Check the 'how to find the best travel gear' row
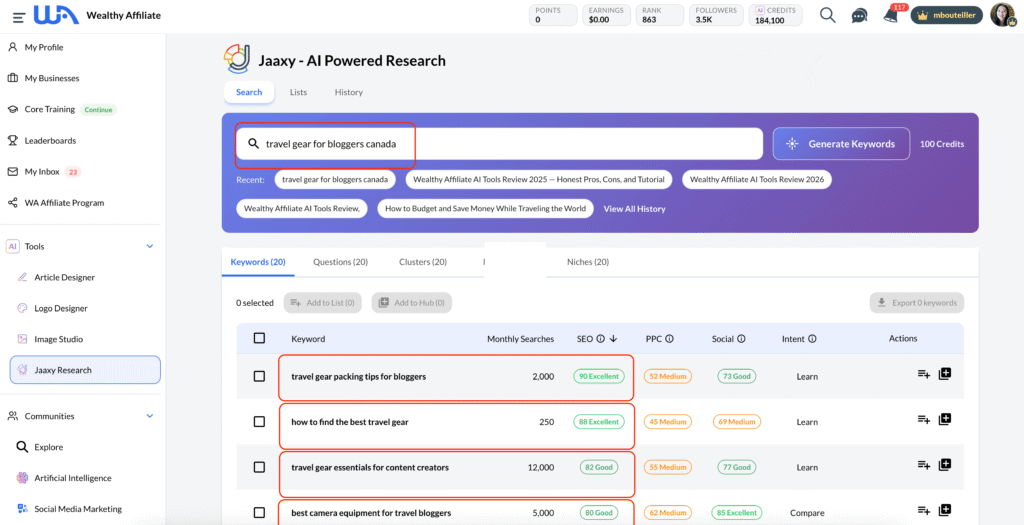 tap(259, 422)
